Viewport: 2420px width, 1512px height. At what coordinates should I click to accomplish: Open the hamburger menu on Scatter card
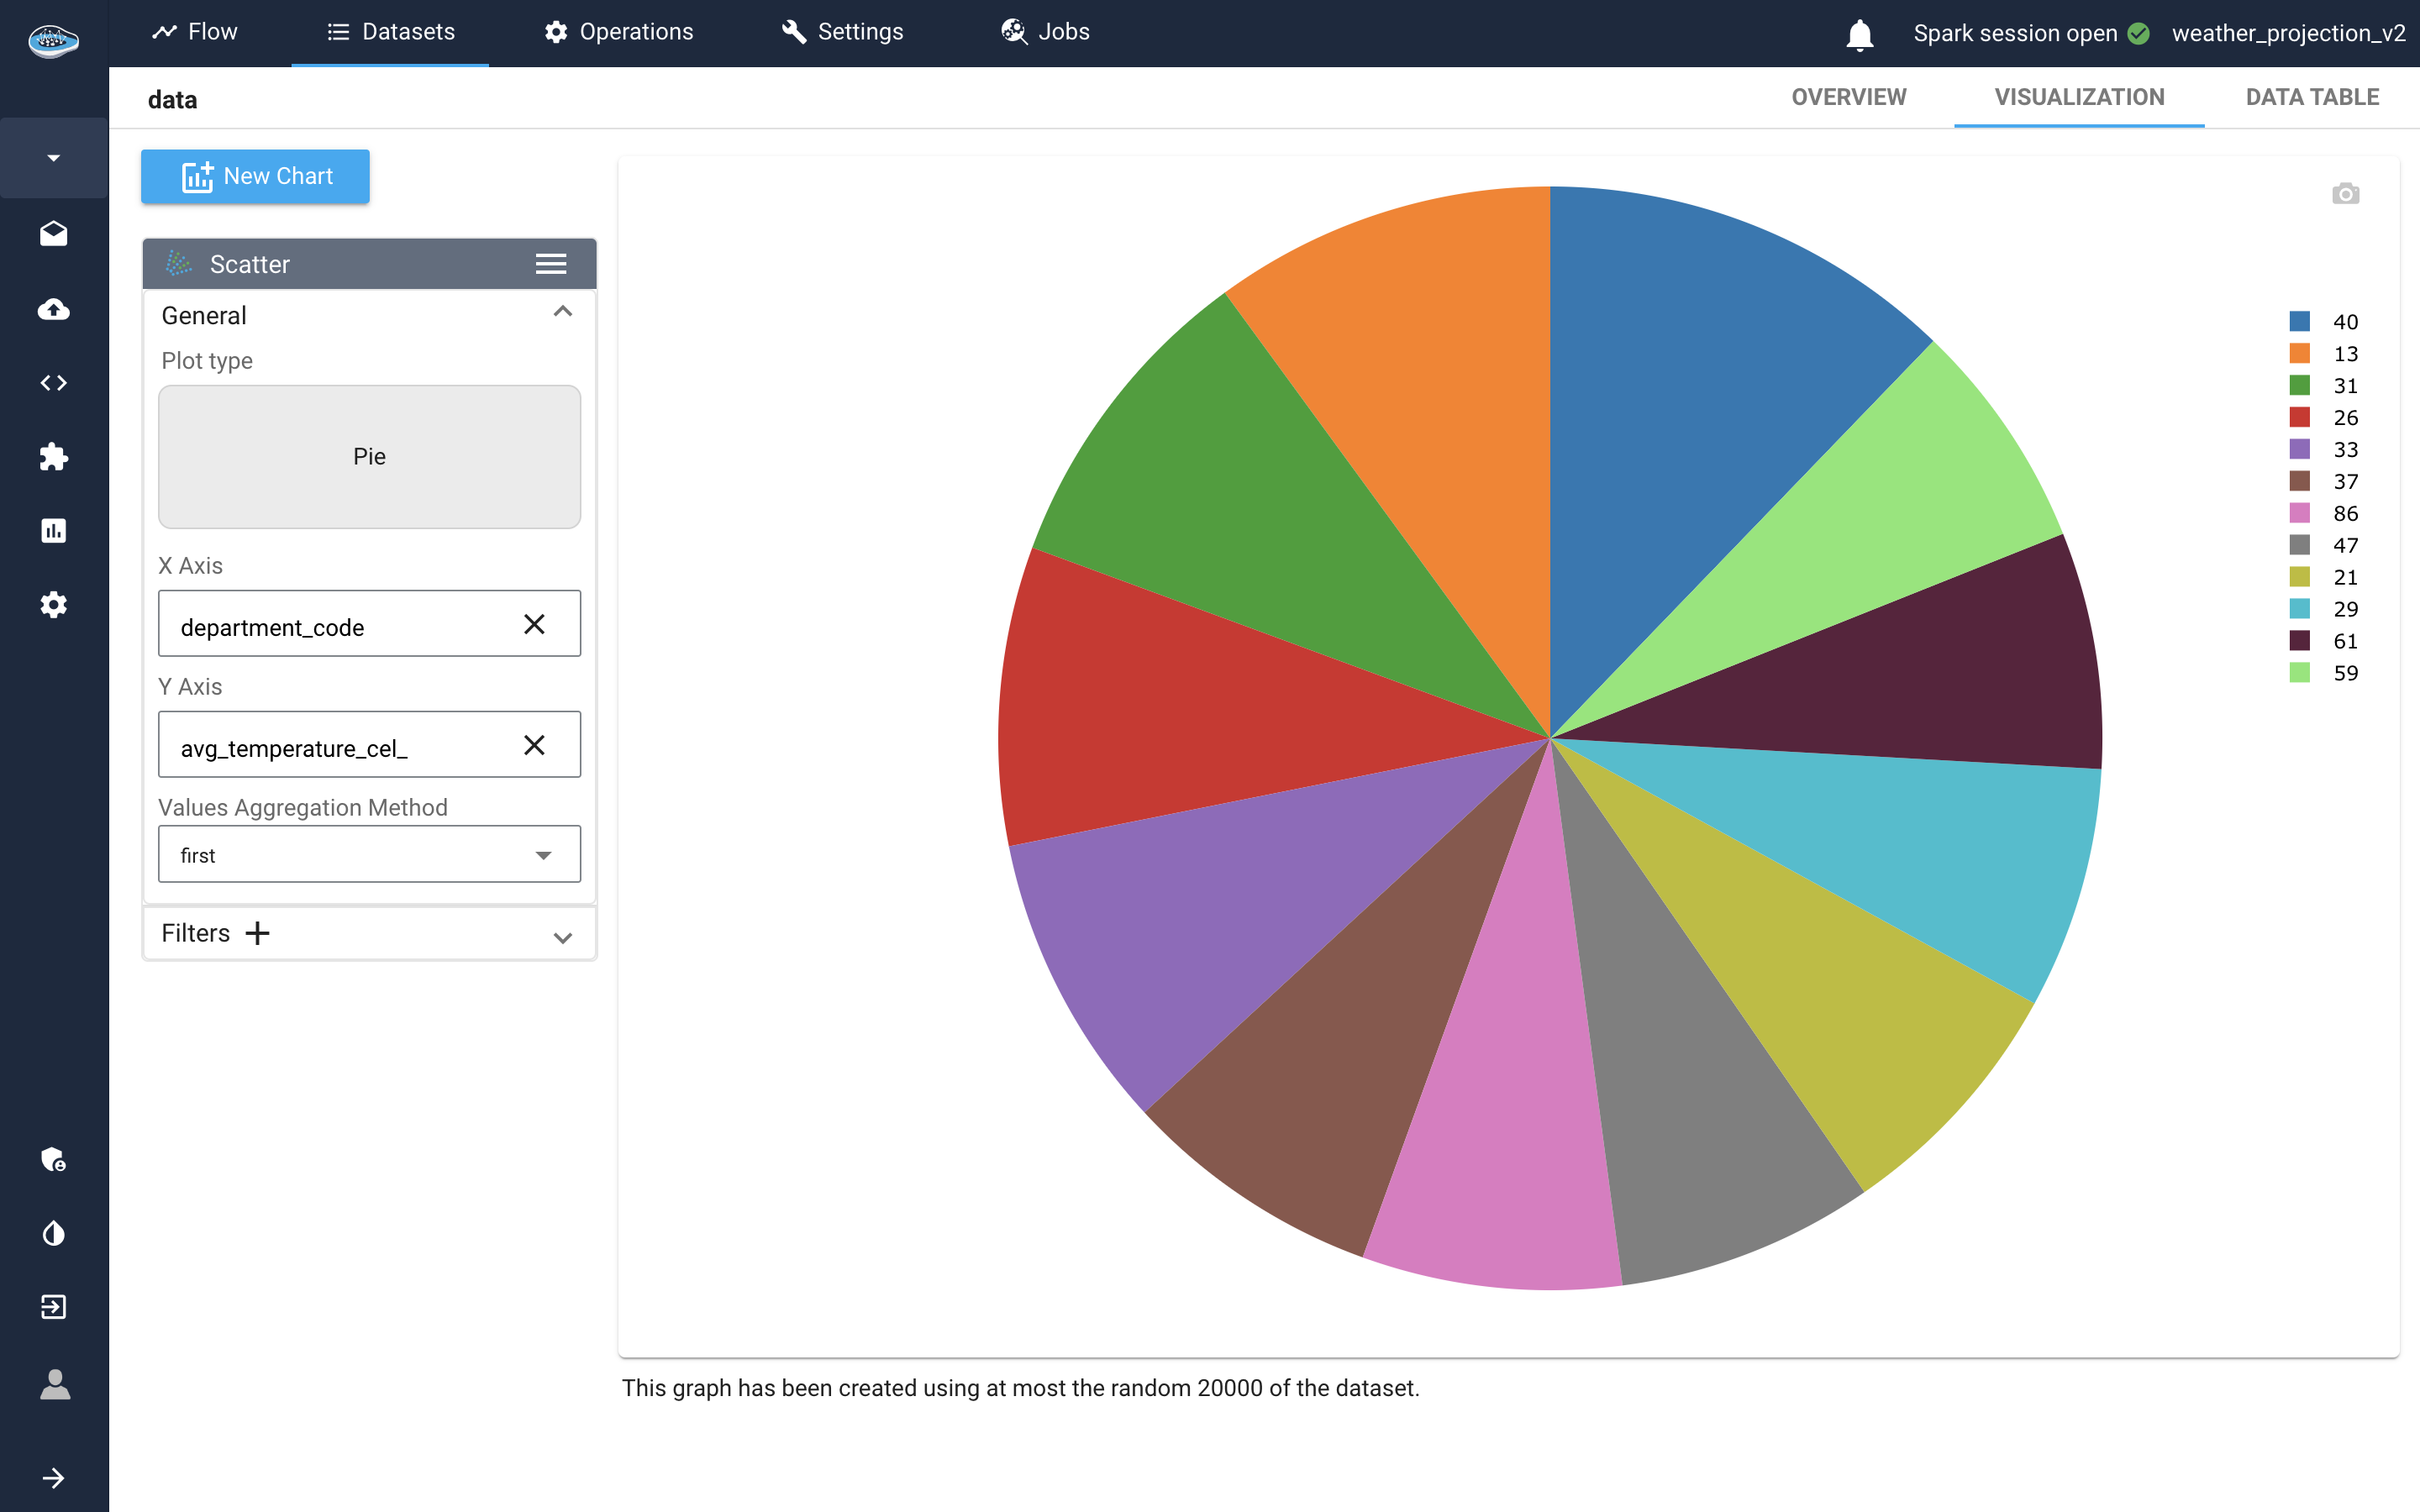(551, 264)
